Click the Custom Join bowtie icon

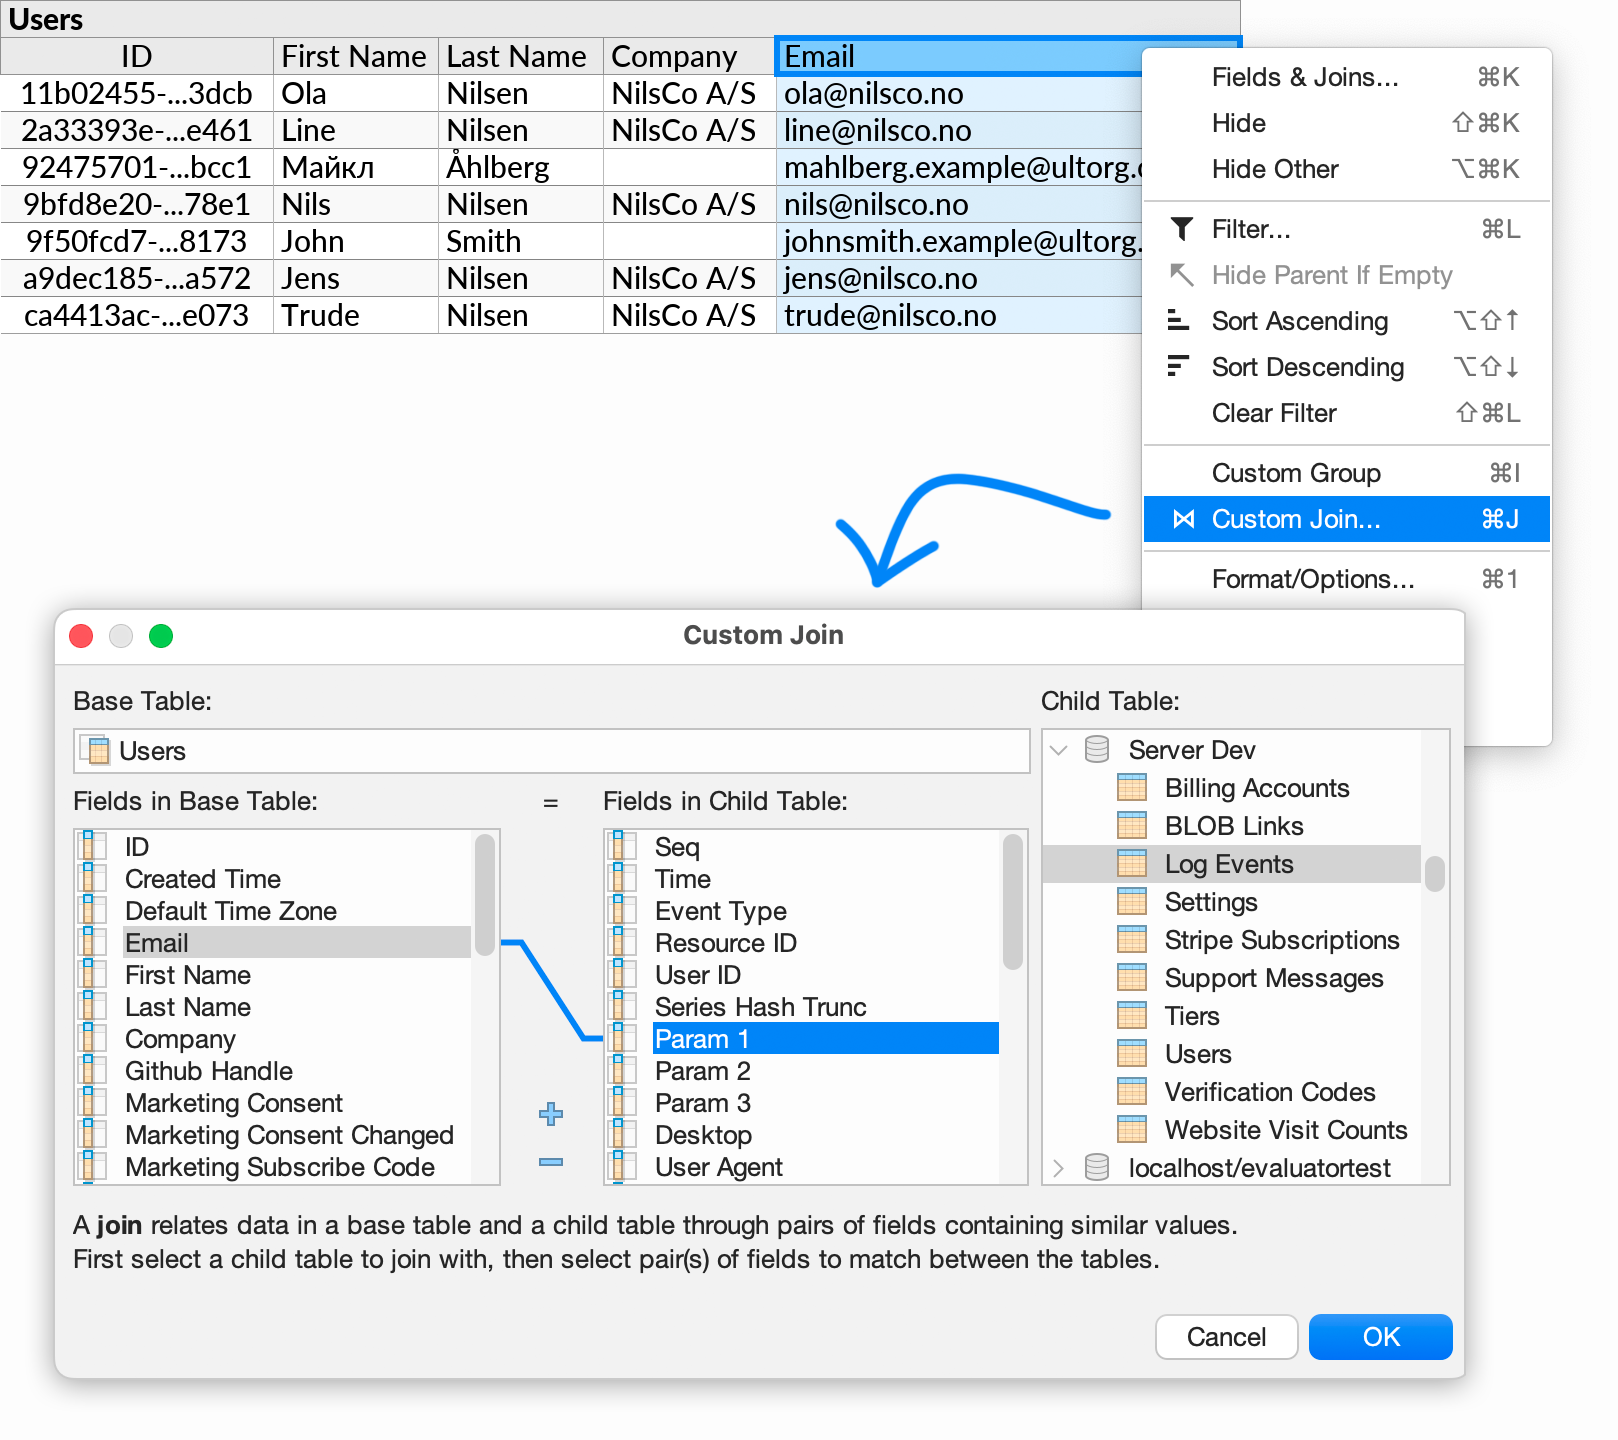click(x=1185, y=519)
